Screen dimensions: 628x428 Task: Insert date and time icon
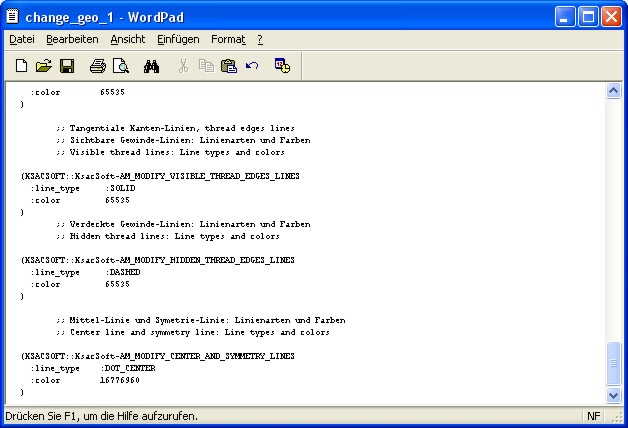(x=282, y=66)
